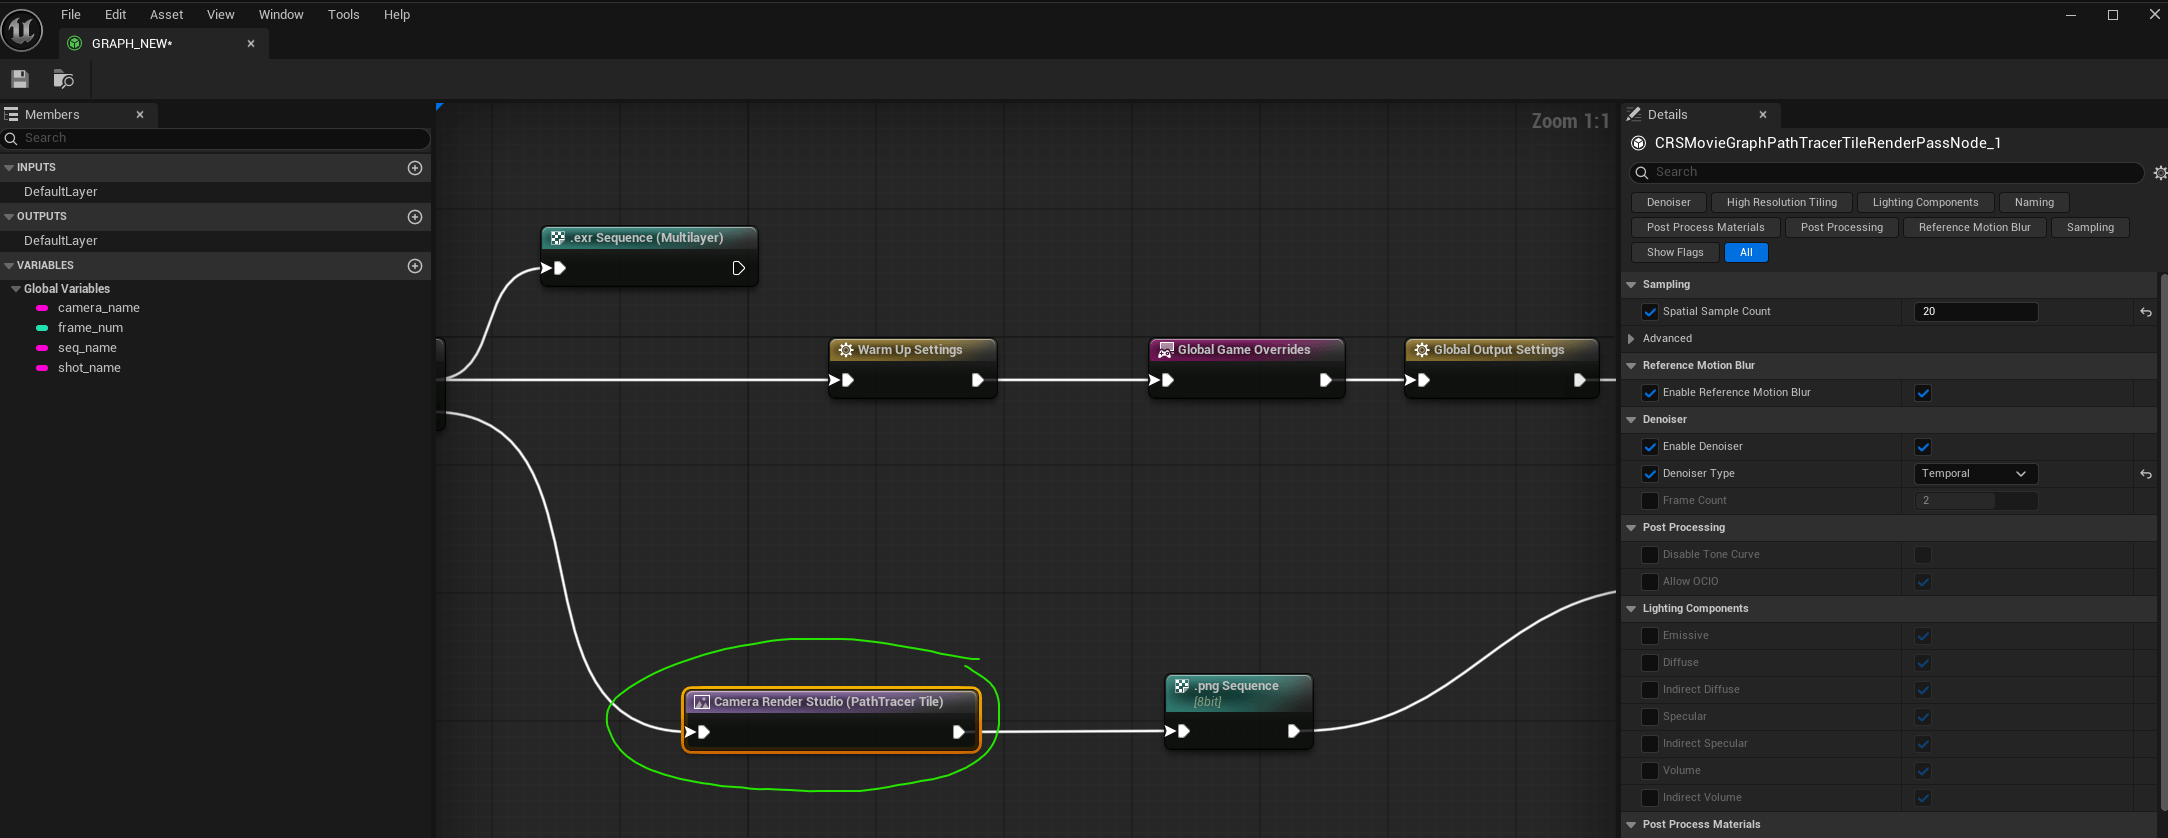This screenshot has height=838, width=2168.
Task: Click the Unreal Engine logo icon
Action: (22, 29)
